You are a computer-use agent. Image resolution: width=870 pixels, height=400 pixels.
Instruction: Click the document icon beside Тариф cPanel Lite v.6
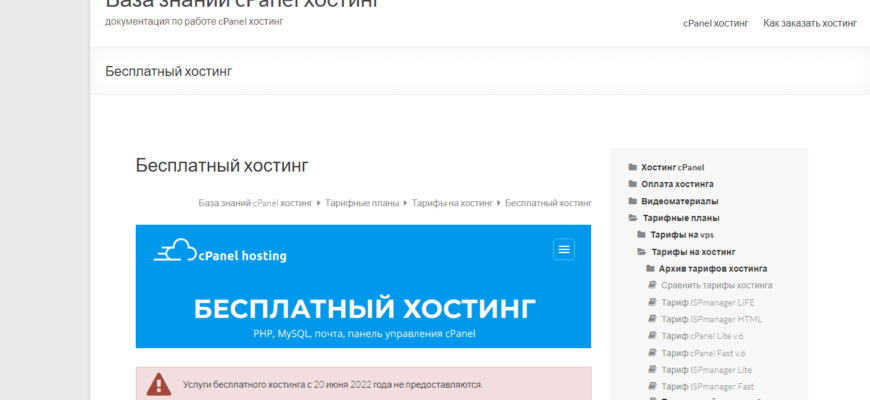[x=652, y=336]
